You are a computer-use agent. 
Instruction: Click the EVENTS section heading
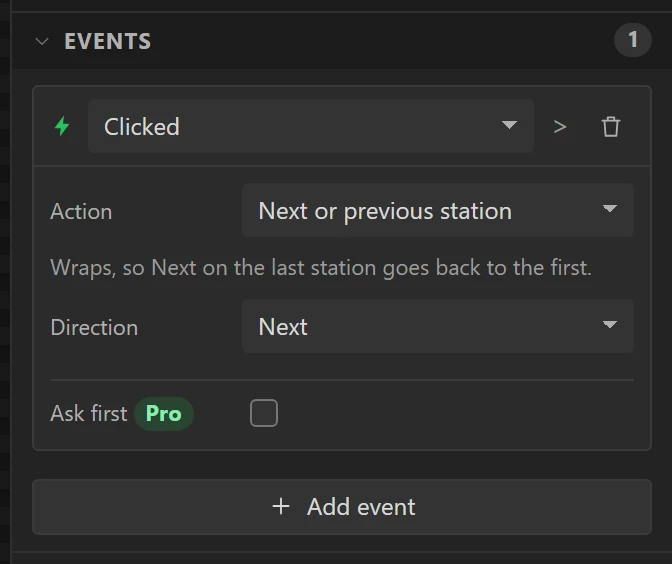[x=108, y=42]
